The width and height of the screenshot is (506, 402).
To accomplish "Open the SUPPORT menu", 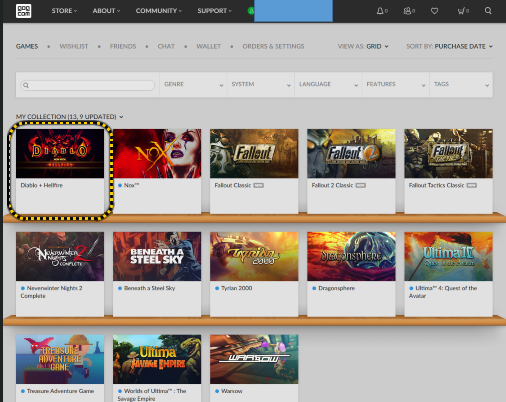I will [x=214, y=11].
